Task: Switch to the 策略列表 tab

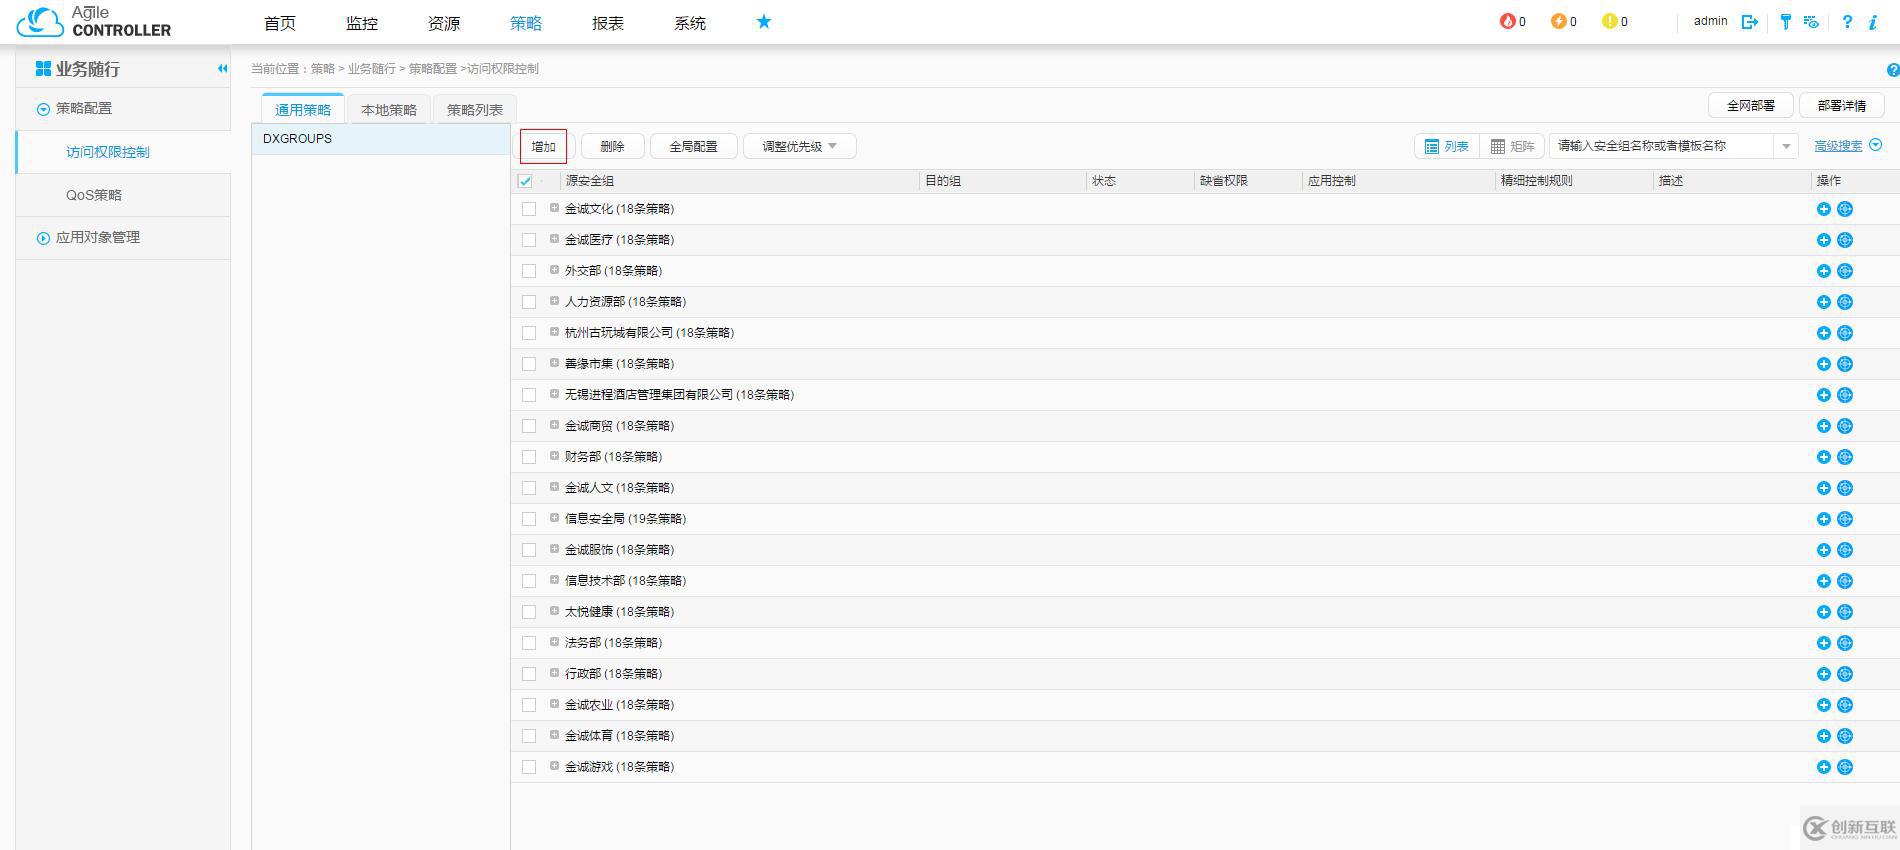Action: [x=475, y=110]
